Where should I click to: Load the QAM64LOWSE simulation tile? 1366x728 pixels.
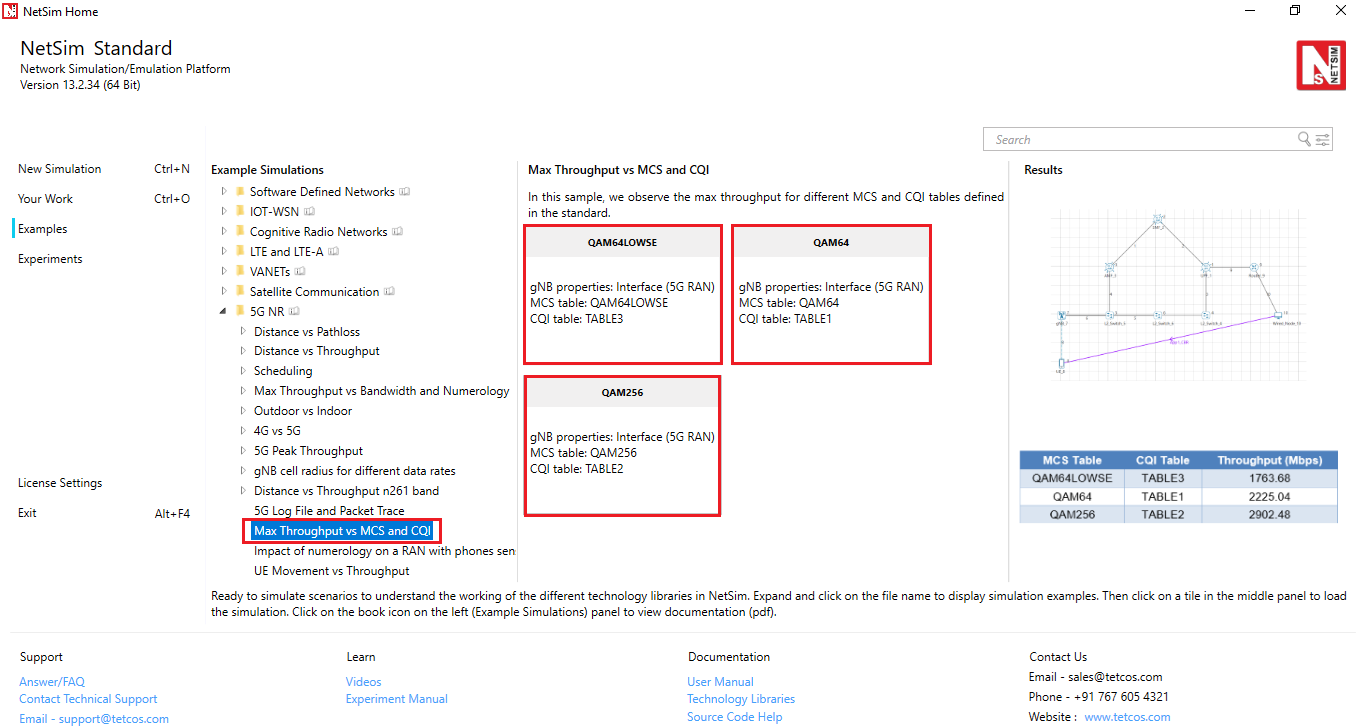click(623, 295)
